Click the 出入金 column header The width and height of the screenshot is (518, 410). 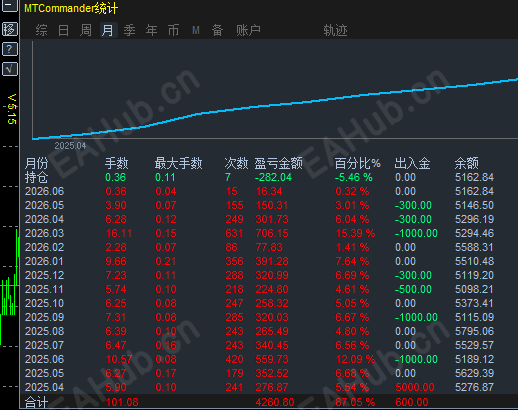(x=412, y=163)
